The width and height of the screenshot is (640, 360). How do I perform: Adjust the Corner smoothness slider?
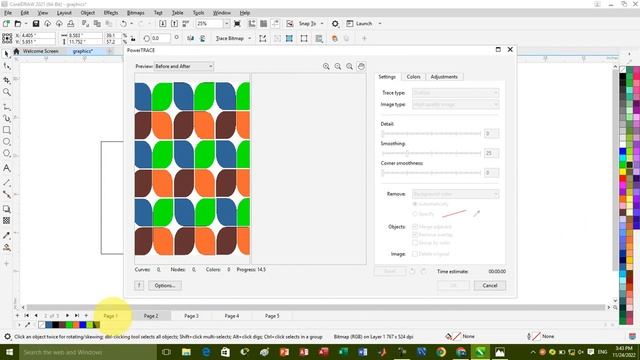coord(431,173)
